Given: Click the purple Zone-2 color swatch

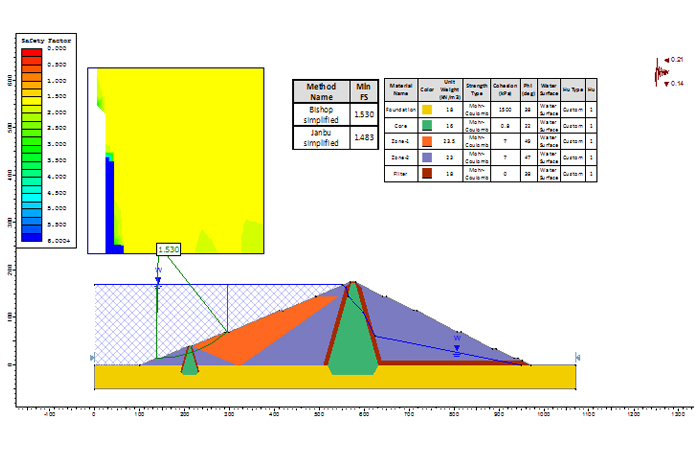Looking at the screenshot, I should point(427,158).
